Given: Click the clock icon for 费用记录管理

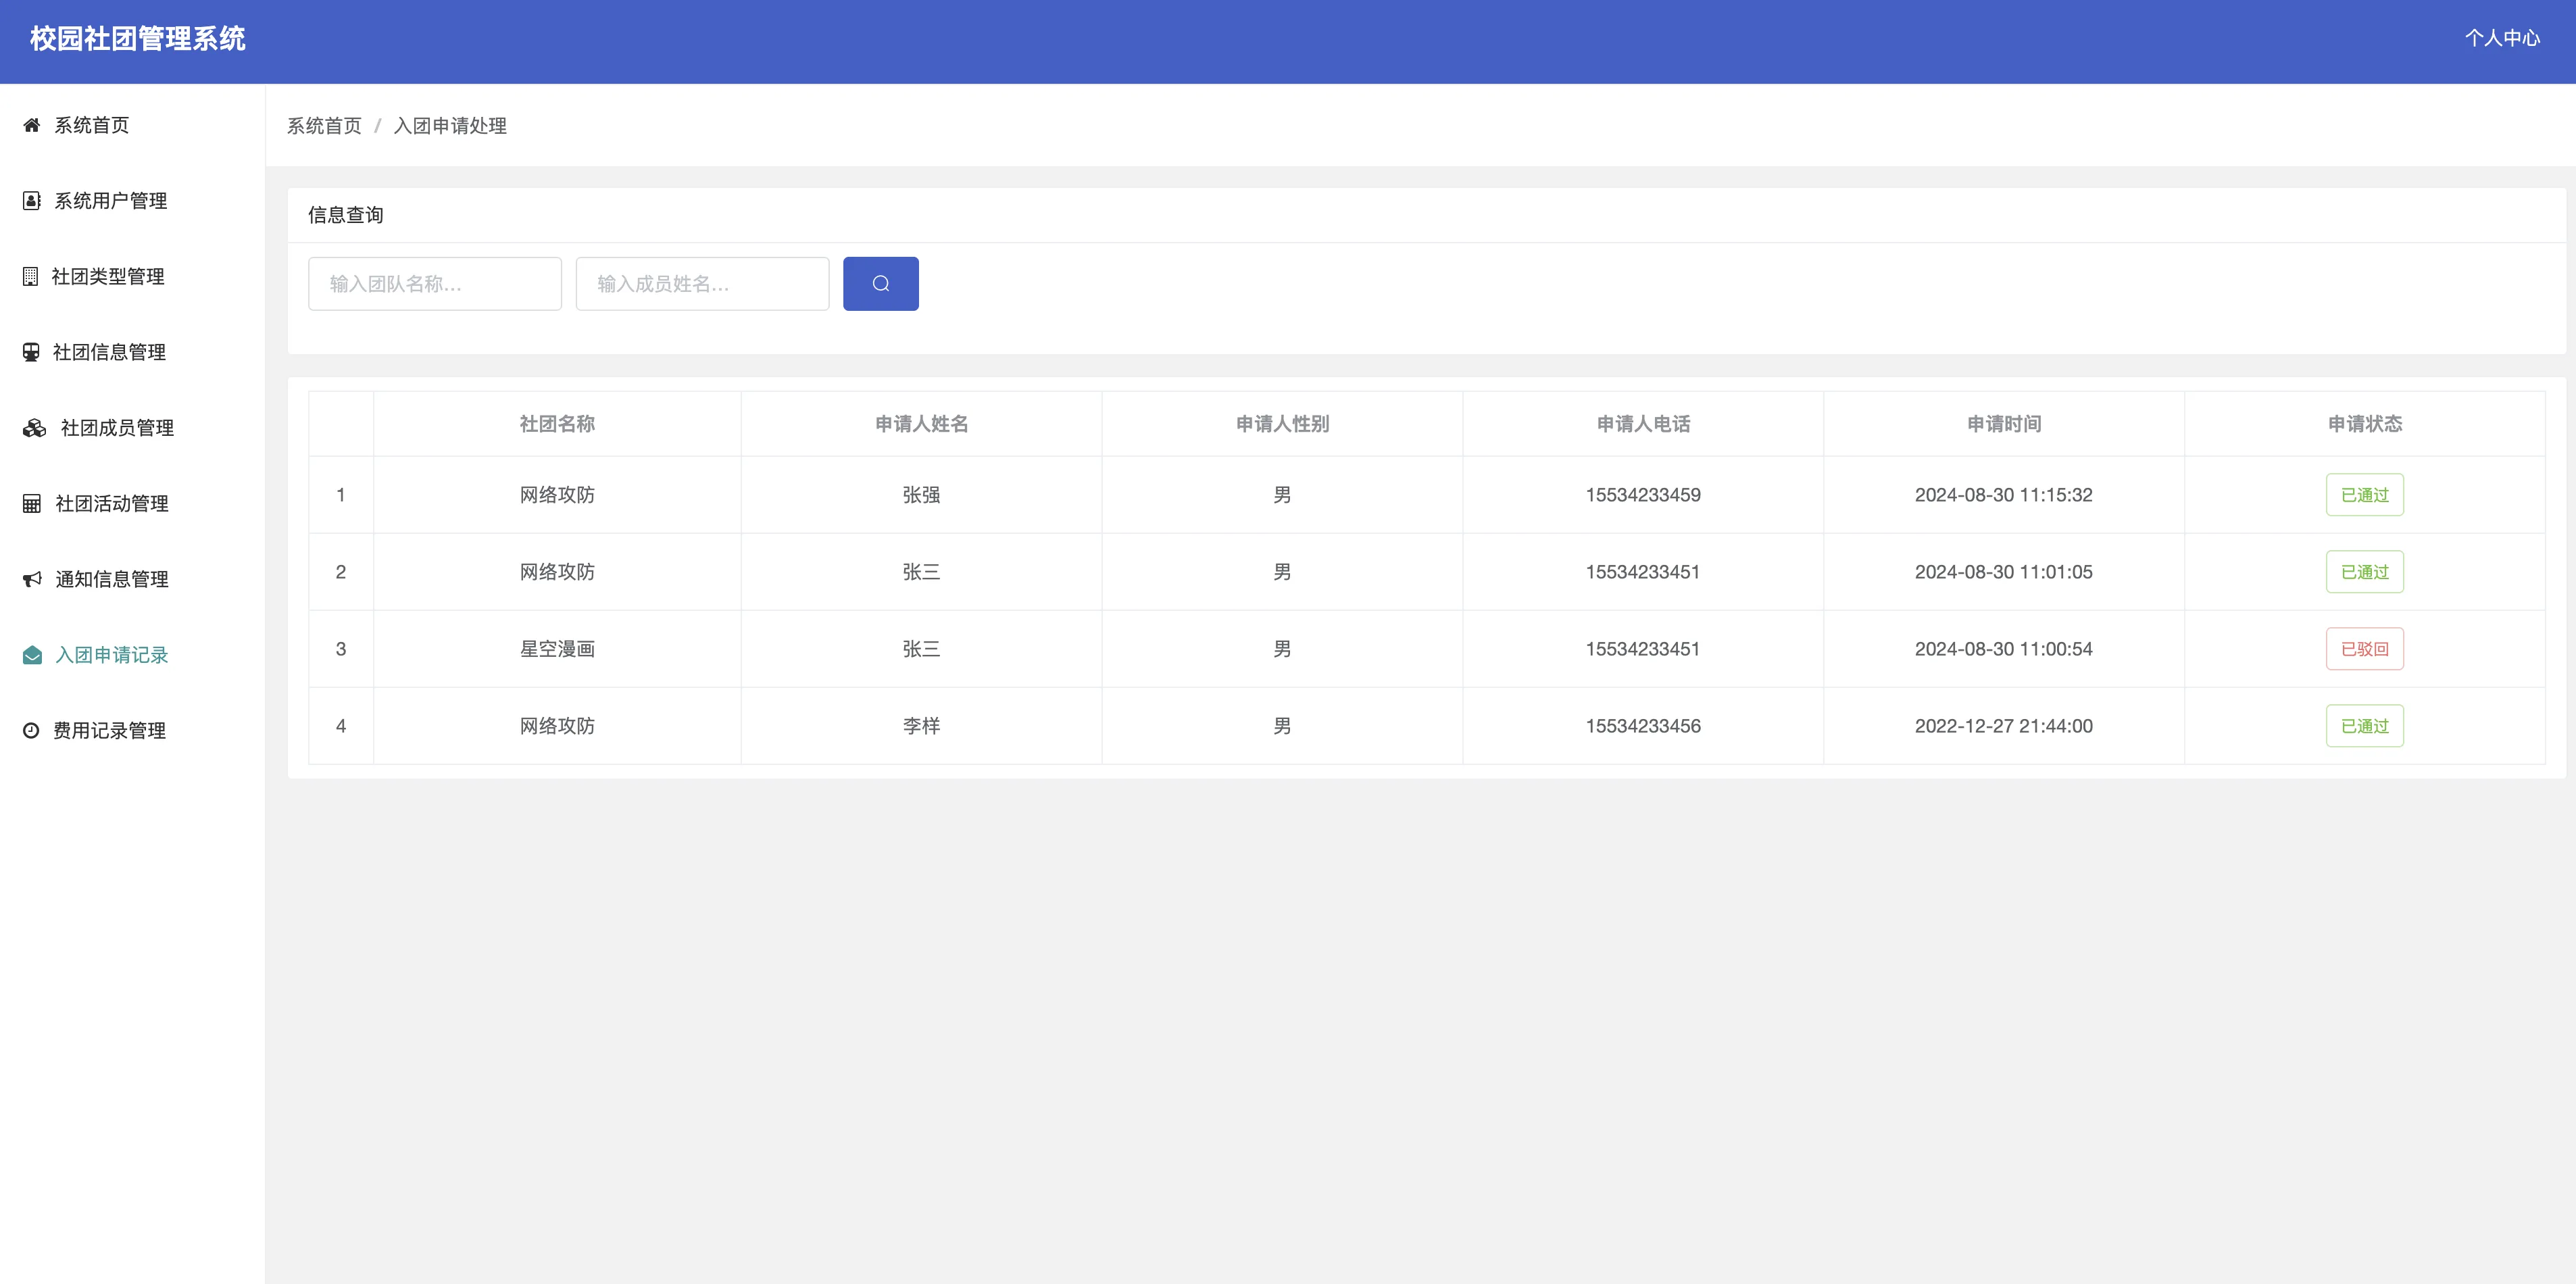Looking at the screenshot, I should 32,731.
